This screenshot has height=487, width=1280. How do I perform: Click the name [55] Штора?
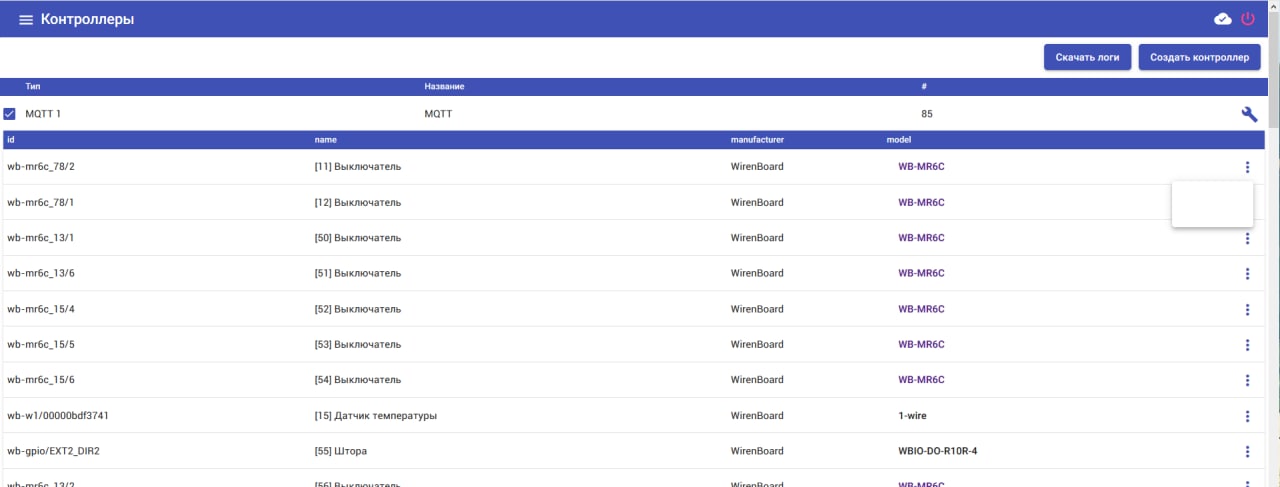(x=341, y=451)
